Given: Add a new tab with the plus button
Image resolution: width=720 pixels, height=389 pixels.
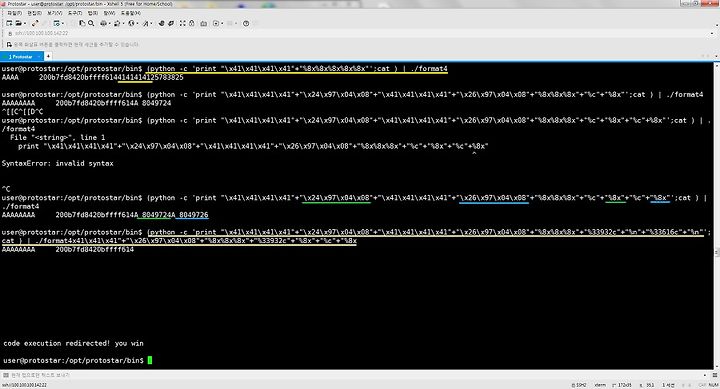Looking at the screenshot, I should click(48, 56).
